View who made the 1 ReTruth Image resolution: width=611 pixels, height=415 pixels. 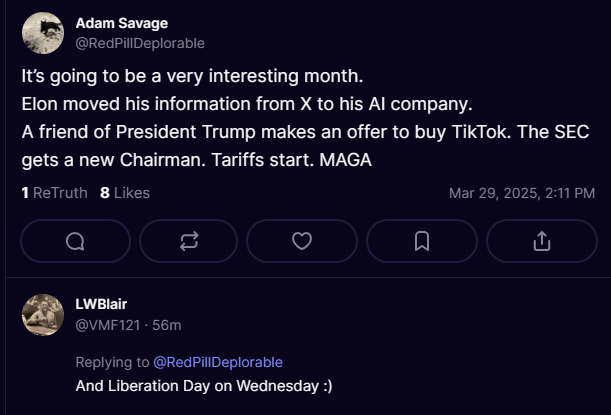[55, 193]
